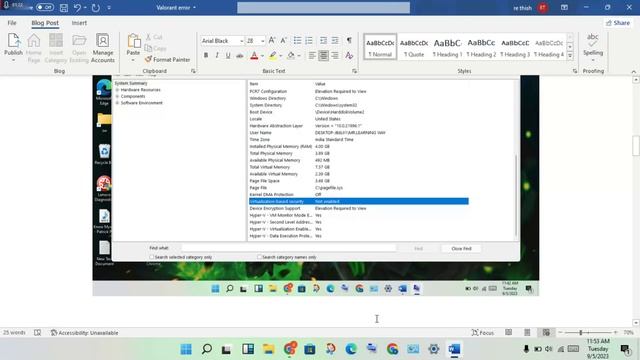Click the Share button
The height and width of the screenshot is (360, 640).
[618, 23]
